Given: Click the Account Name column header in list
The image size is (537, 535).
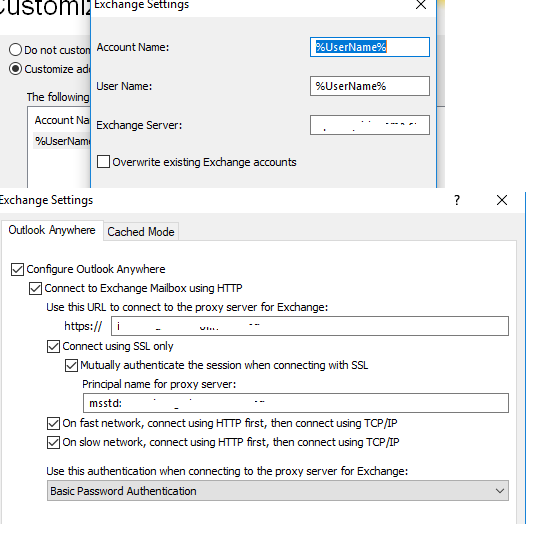Looking at the screenshot, I should coord(62,120).
